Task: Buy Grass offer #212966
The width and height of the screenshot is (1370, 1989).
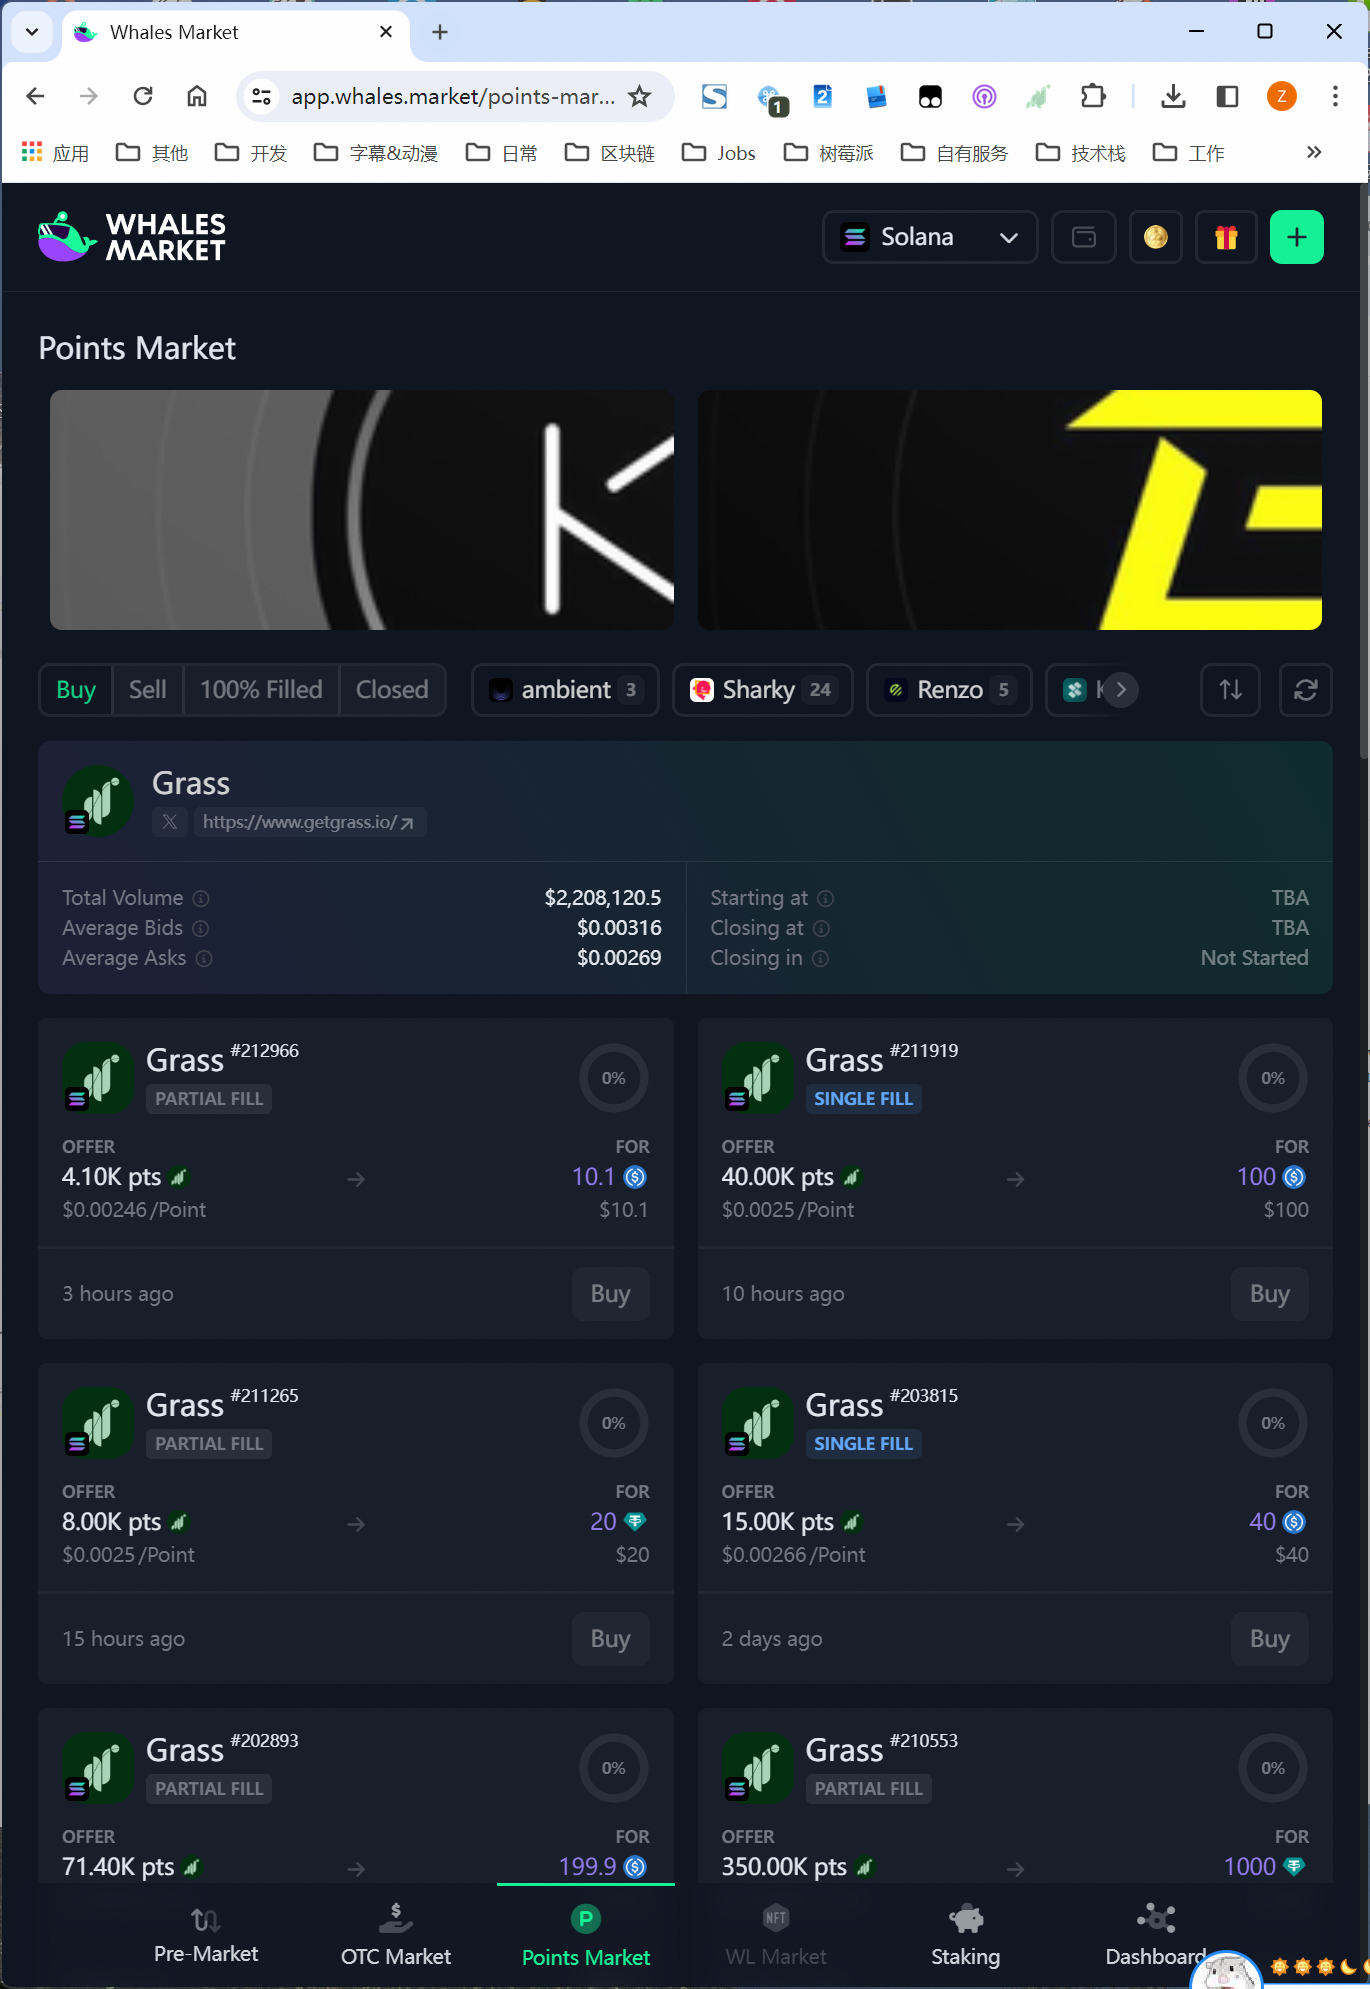Action: point(610,1294)
